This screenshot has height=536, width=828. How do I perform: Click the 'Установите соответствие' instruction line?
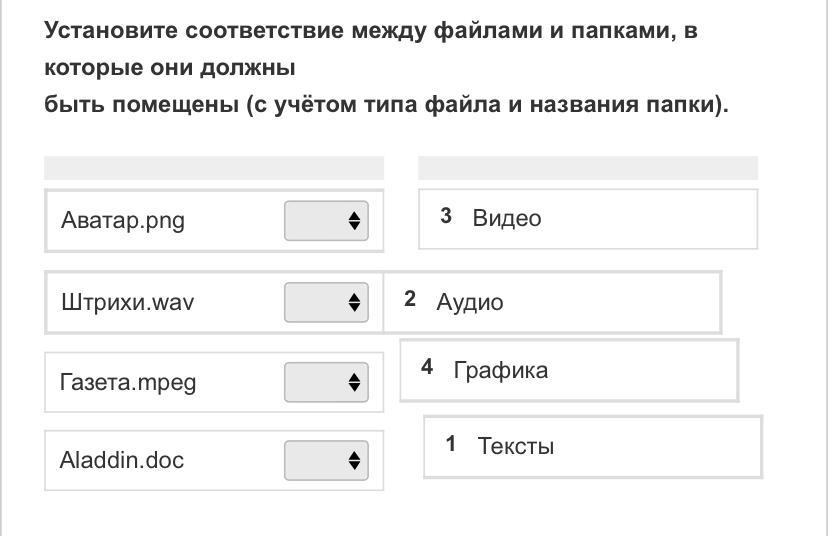point(370,31)
